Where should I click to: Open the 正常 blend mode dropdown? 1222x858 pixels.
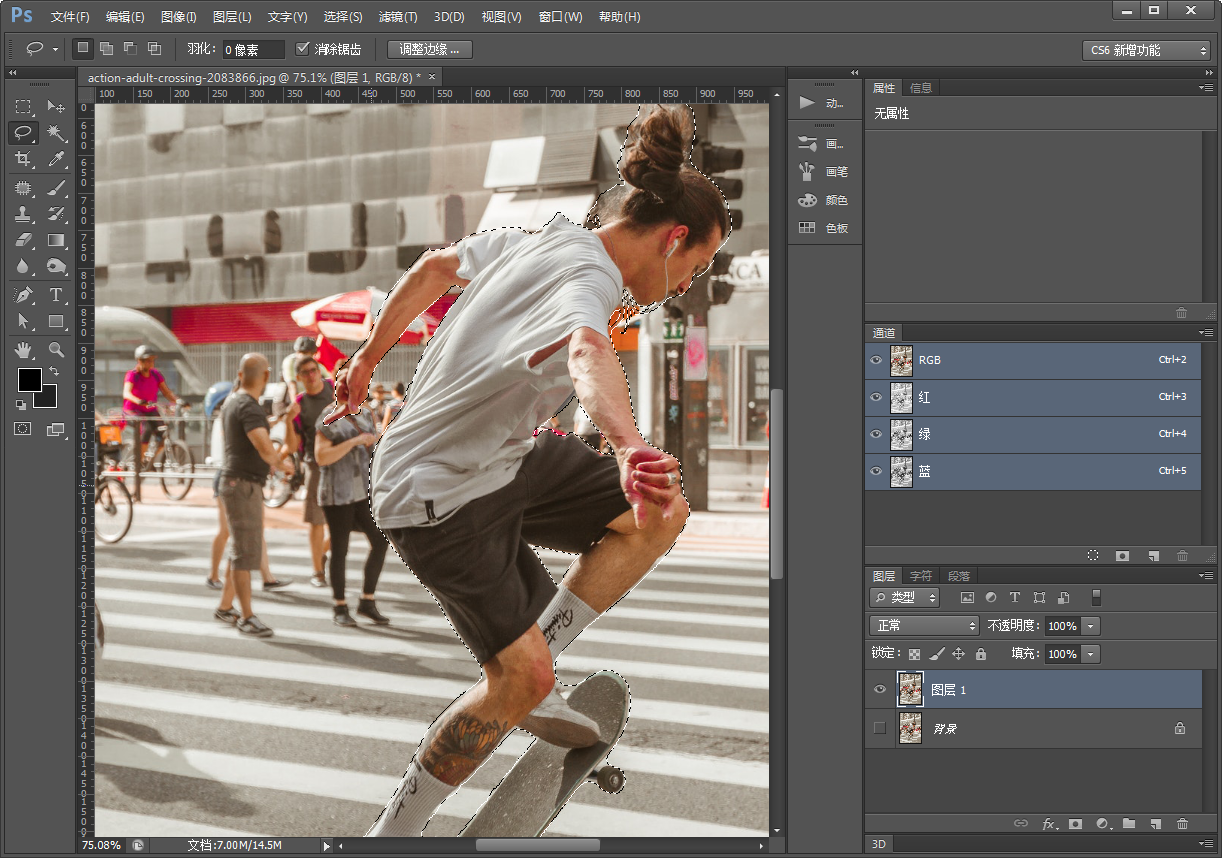point(924,626)
